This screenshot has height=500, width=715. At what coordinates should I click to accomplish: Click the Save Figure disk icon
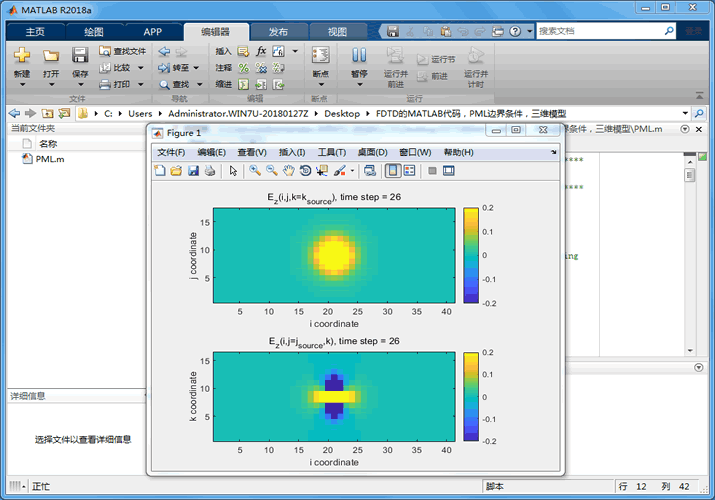(x=193, y=171)
